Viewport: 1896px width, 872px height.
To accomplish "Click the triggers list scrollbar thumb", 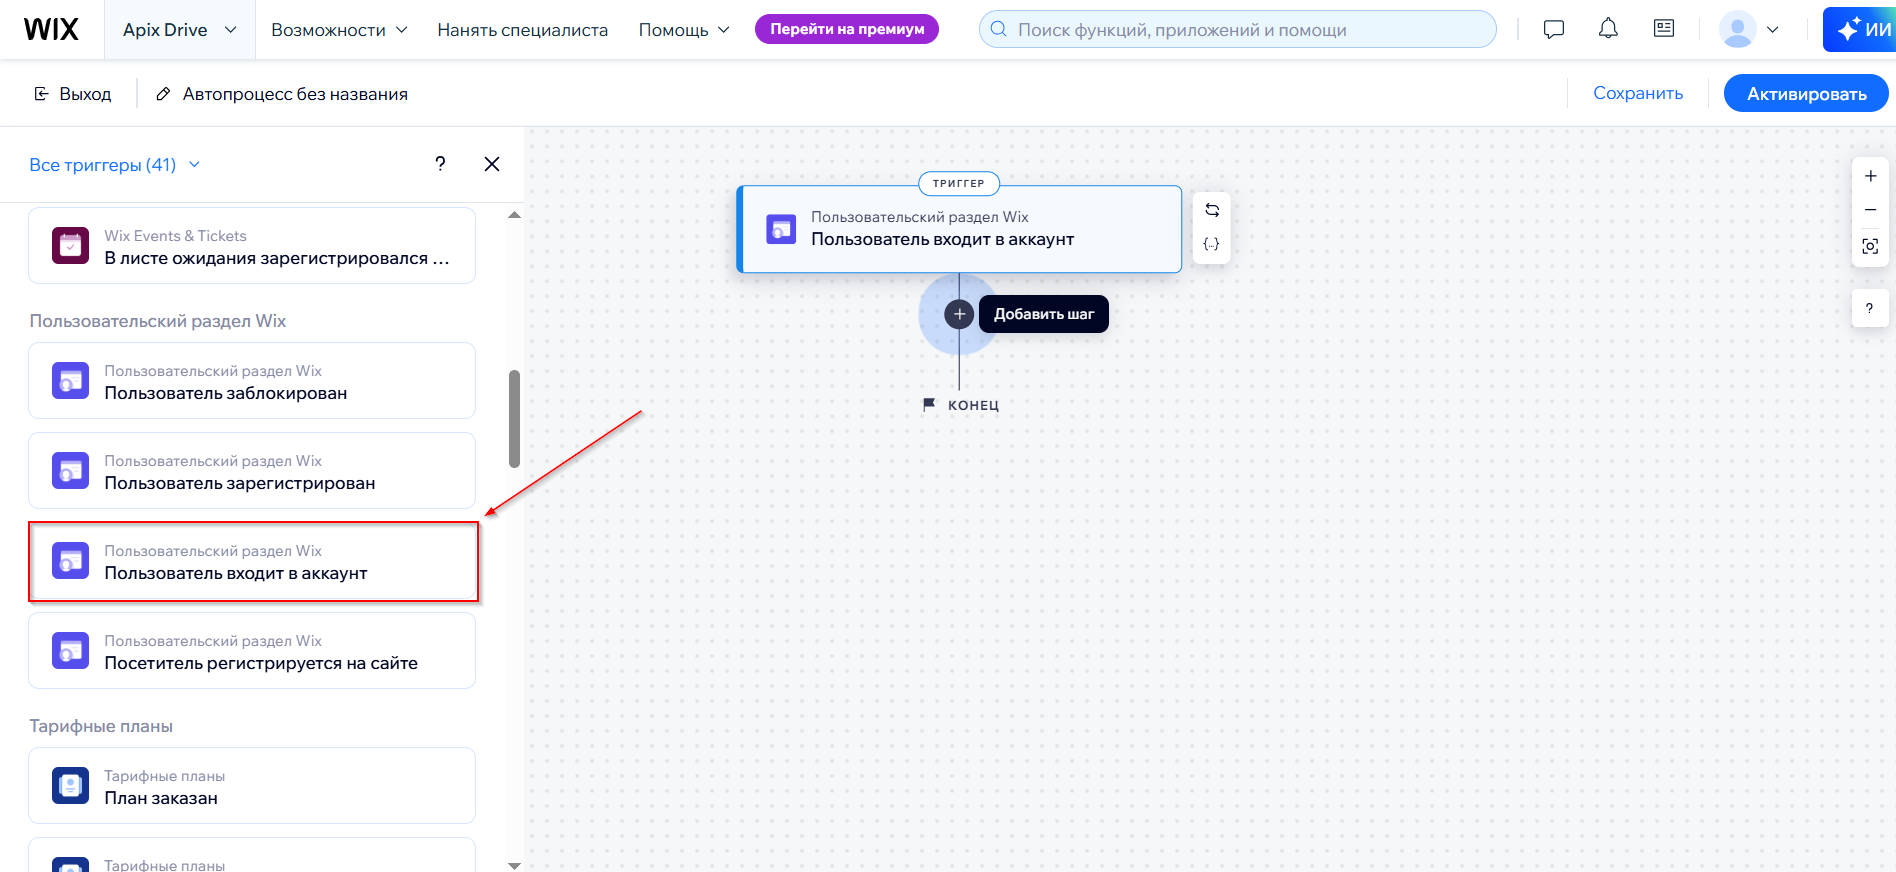I will tap(514, 419).
